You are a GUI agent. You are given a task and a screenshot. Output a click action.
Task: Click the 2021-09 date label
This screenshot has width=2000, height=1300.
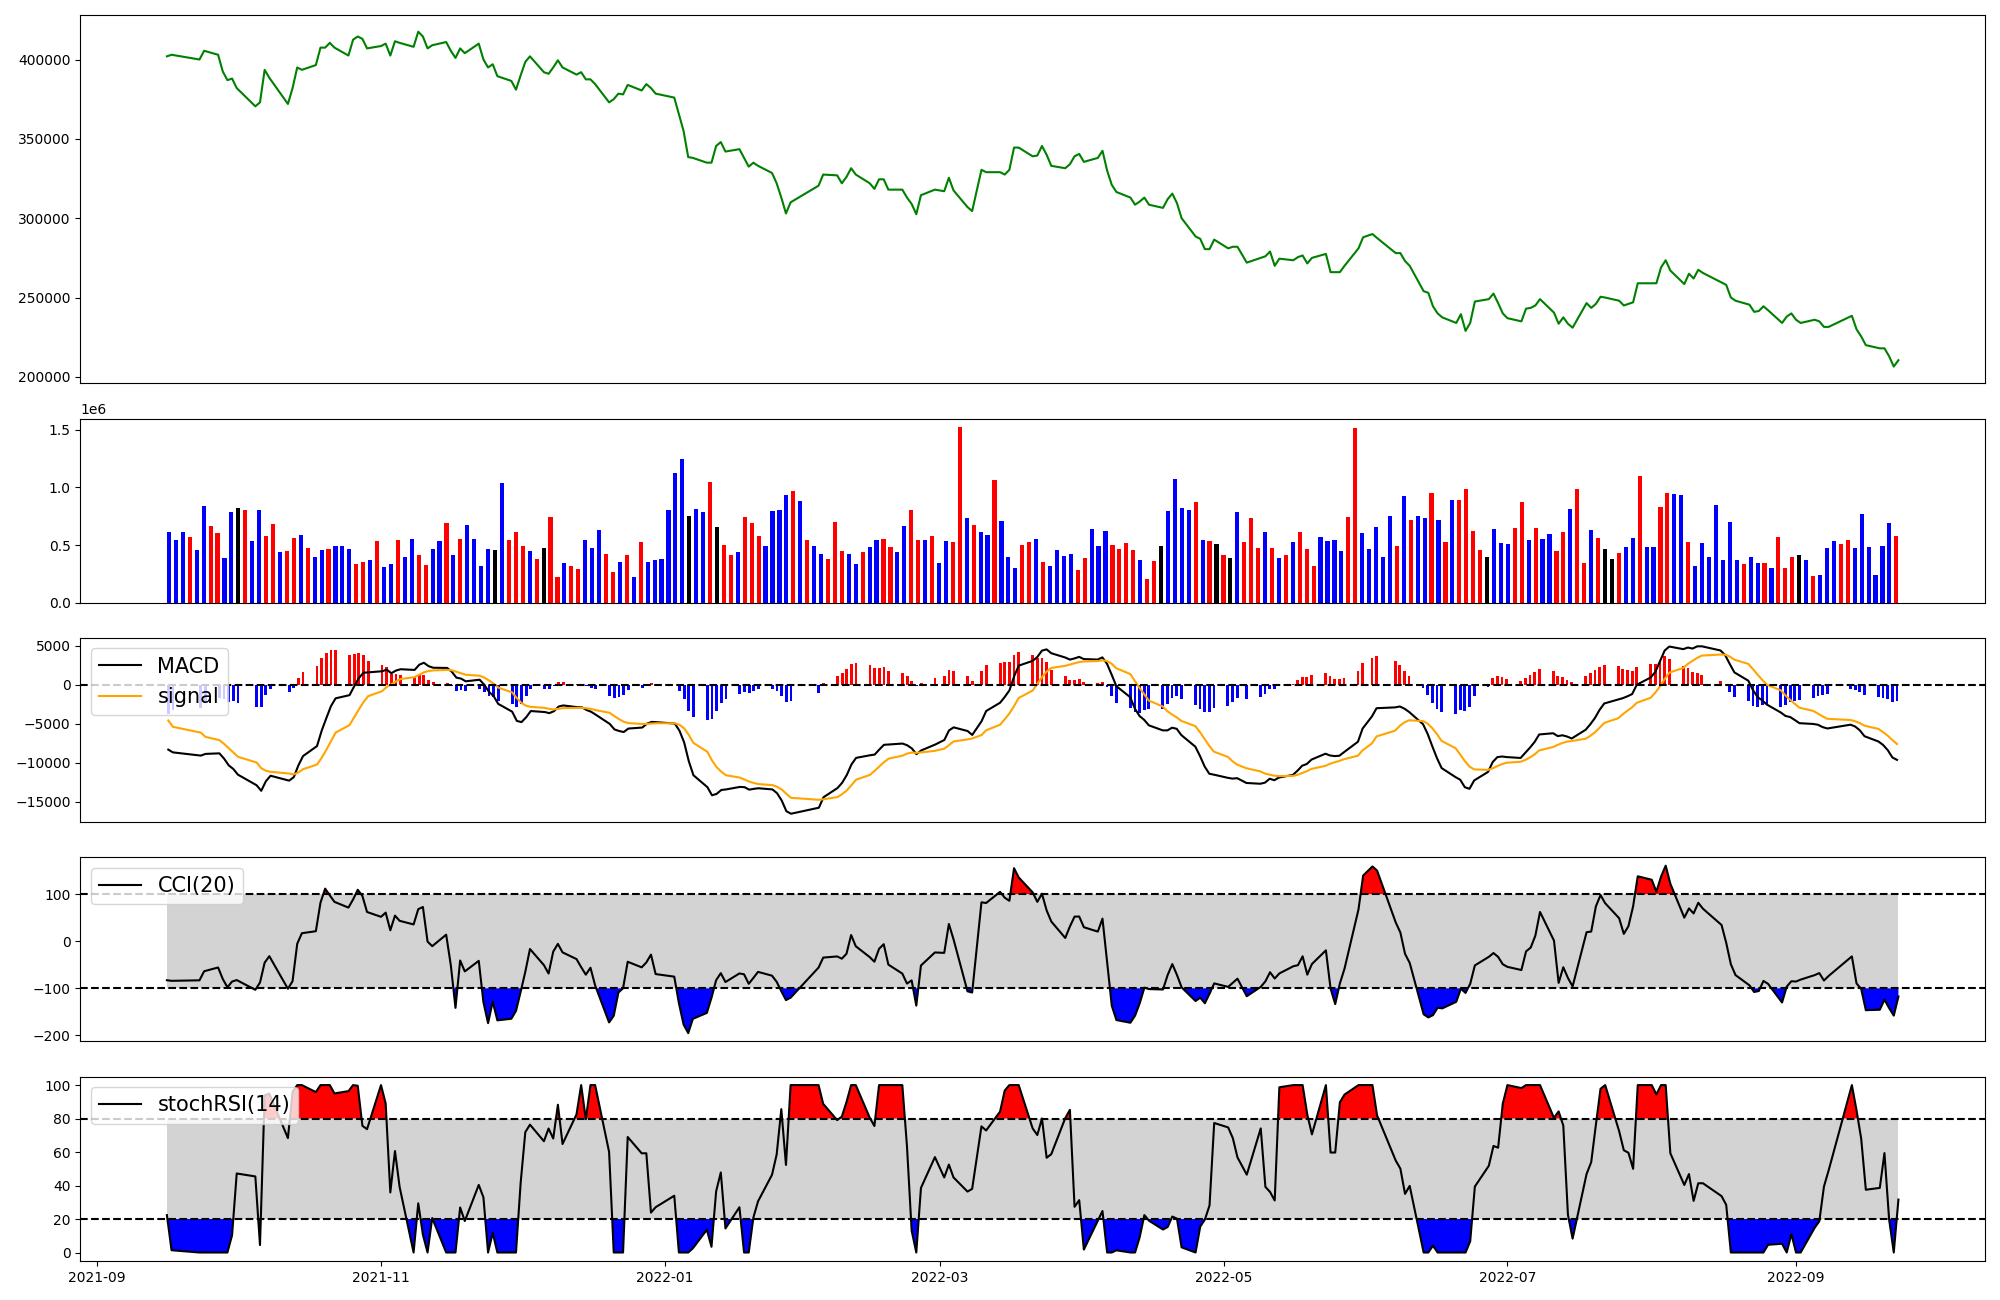pos(97,1277)
